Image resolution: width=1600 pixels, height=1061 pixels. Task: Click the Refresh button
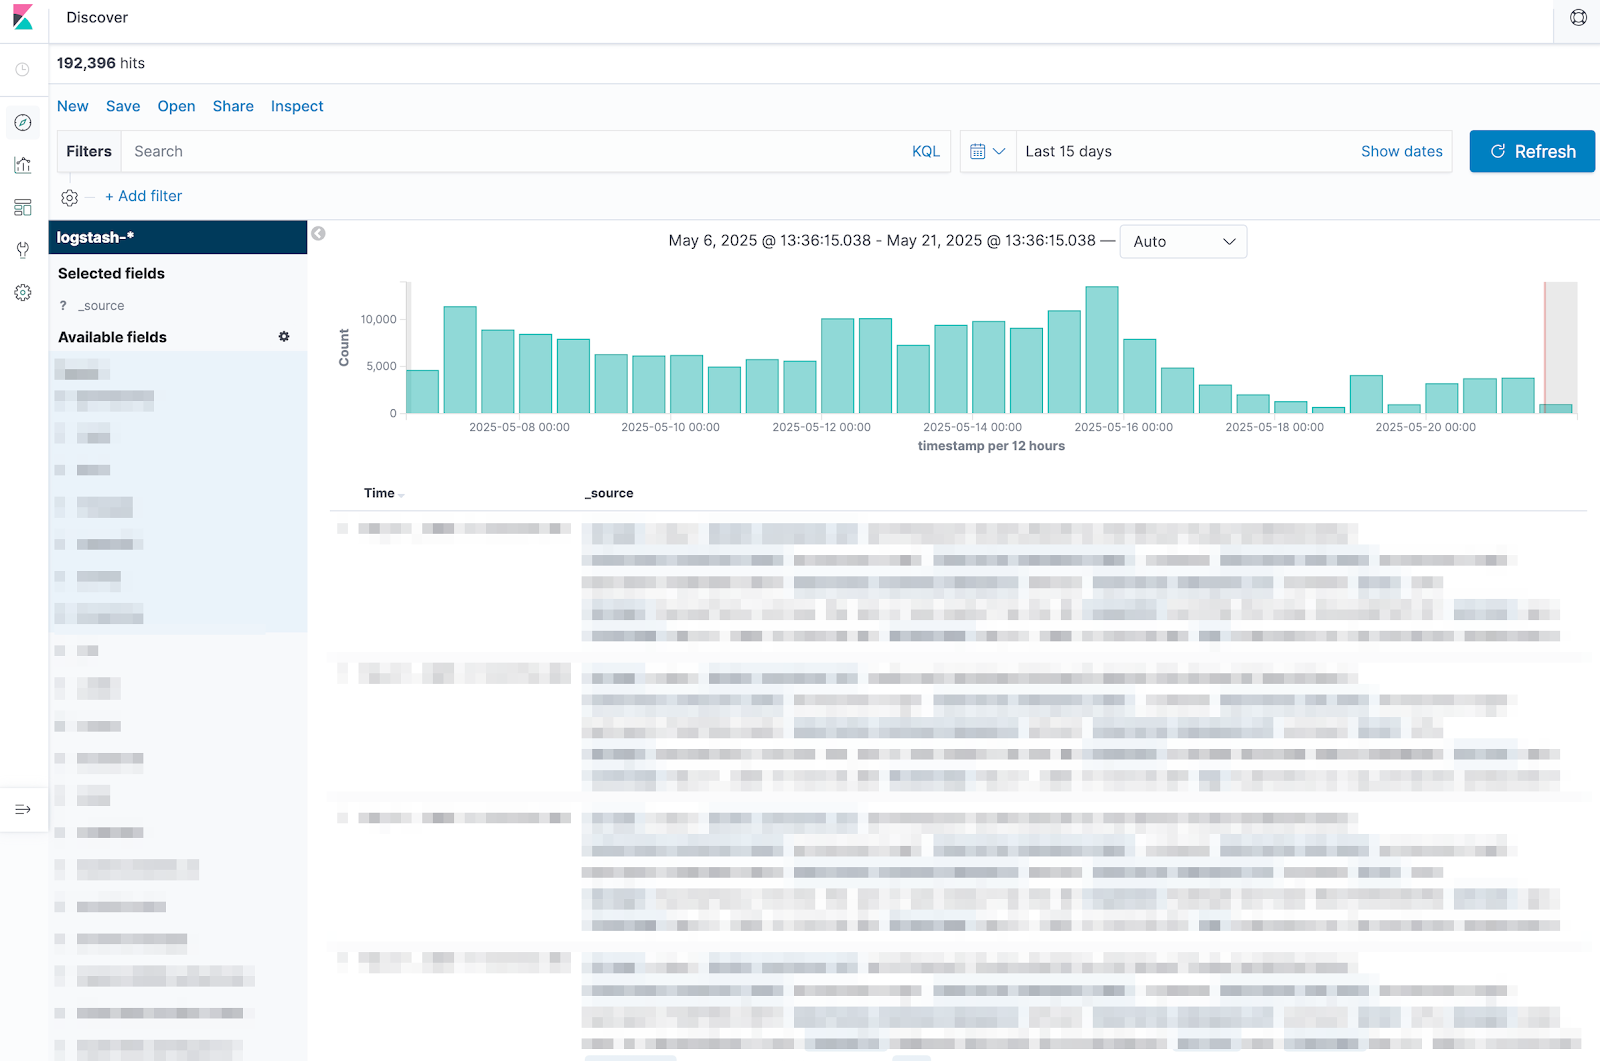point(1532,152)
